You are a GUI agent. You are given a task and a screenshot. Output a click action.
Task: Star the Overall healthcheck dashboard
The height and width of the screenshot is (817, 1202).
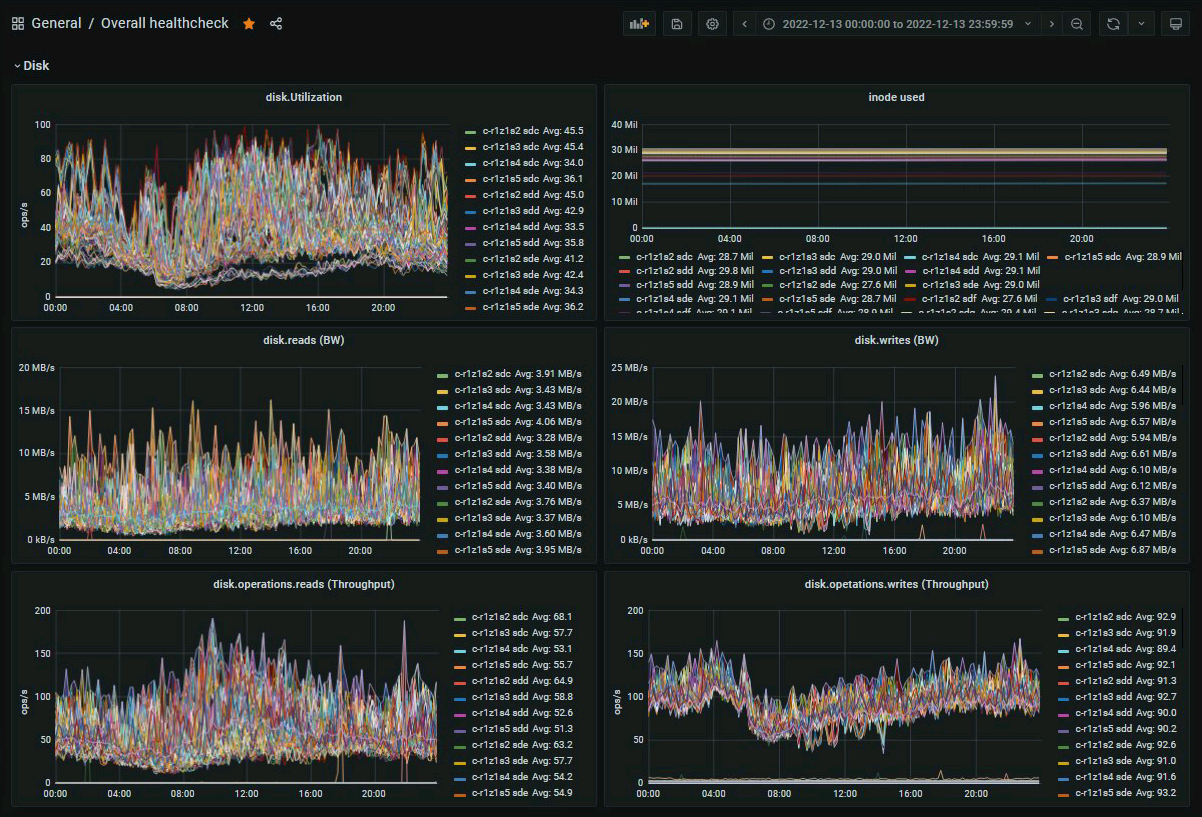click(x=249, y=24)
